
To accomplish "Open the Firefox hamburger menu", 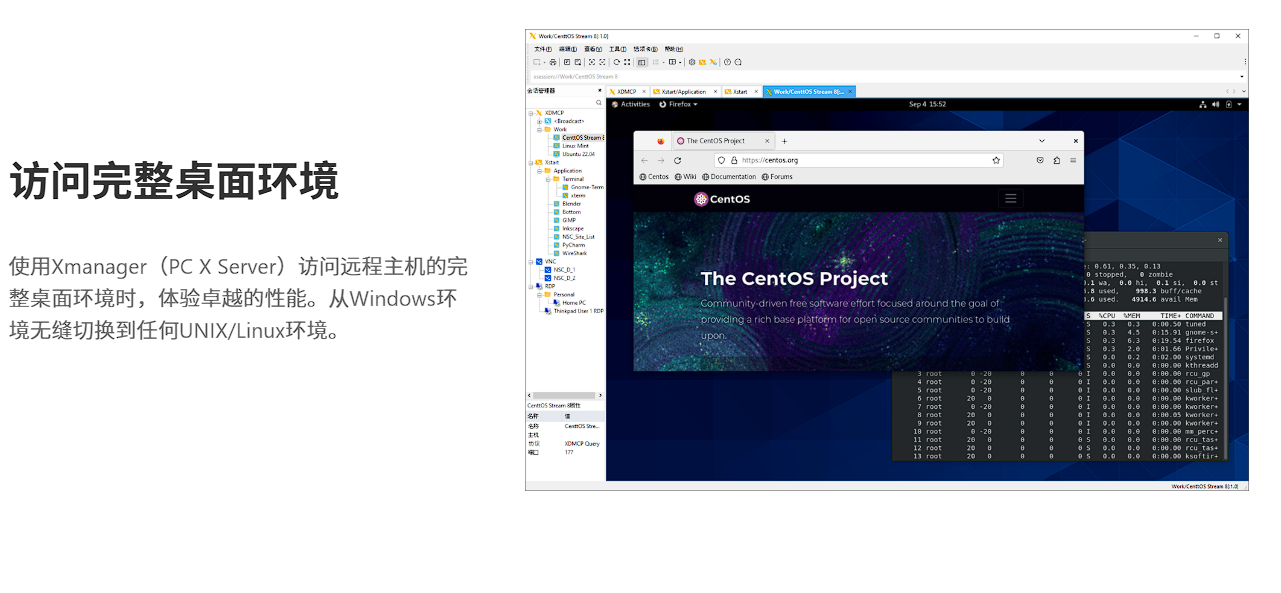I will pyautogui.click(x=1073, y=160).
